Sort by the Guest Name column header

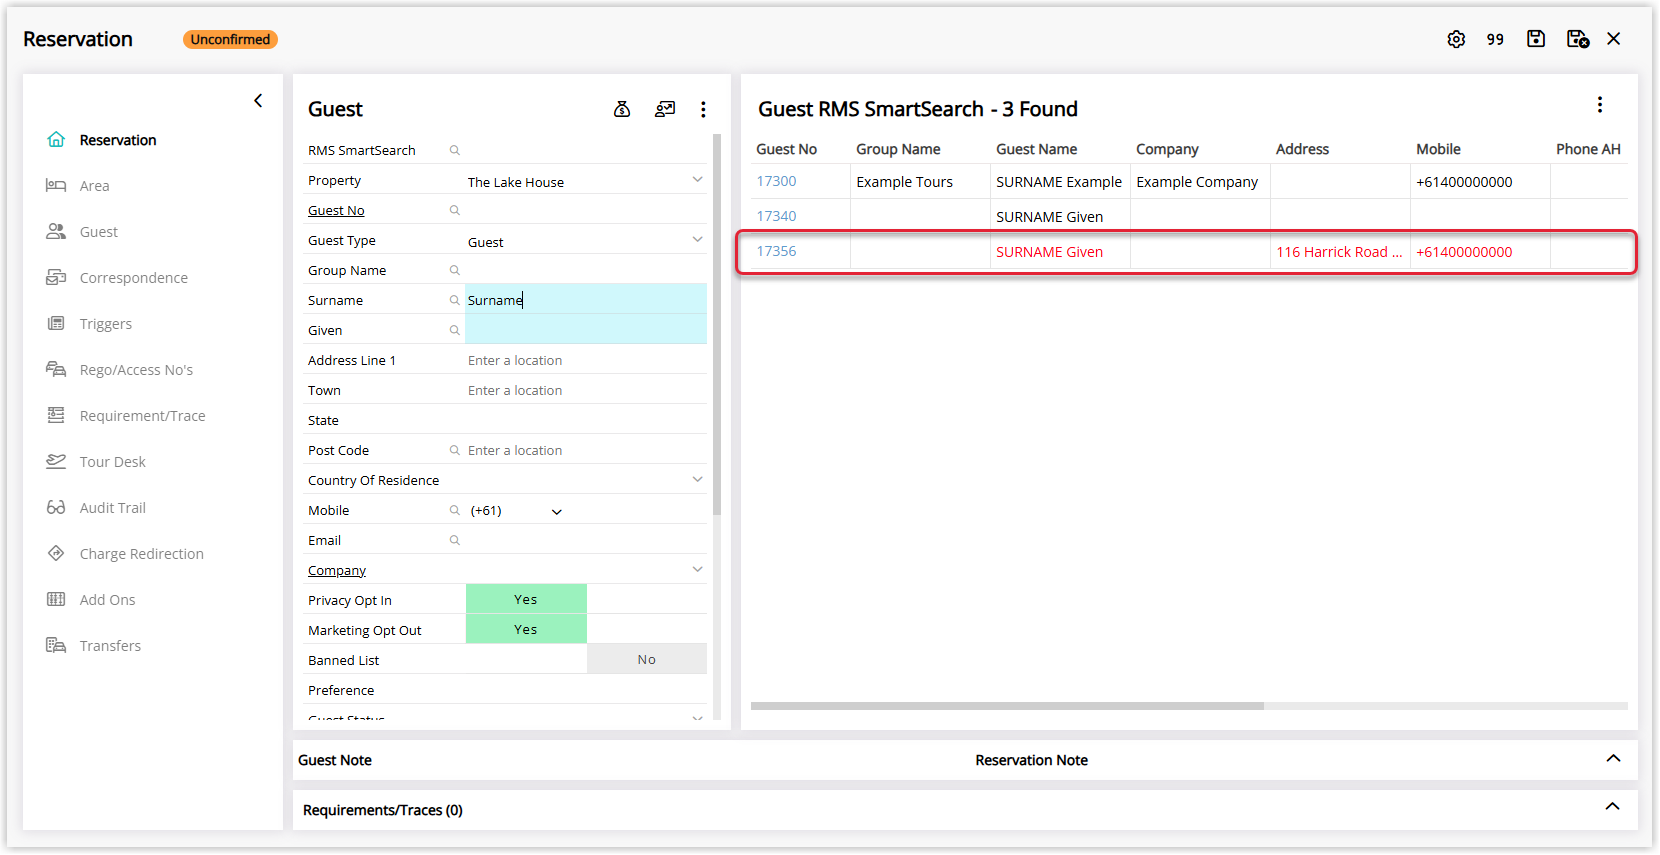1036,149
